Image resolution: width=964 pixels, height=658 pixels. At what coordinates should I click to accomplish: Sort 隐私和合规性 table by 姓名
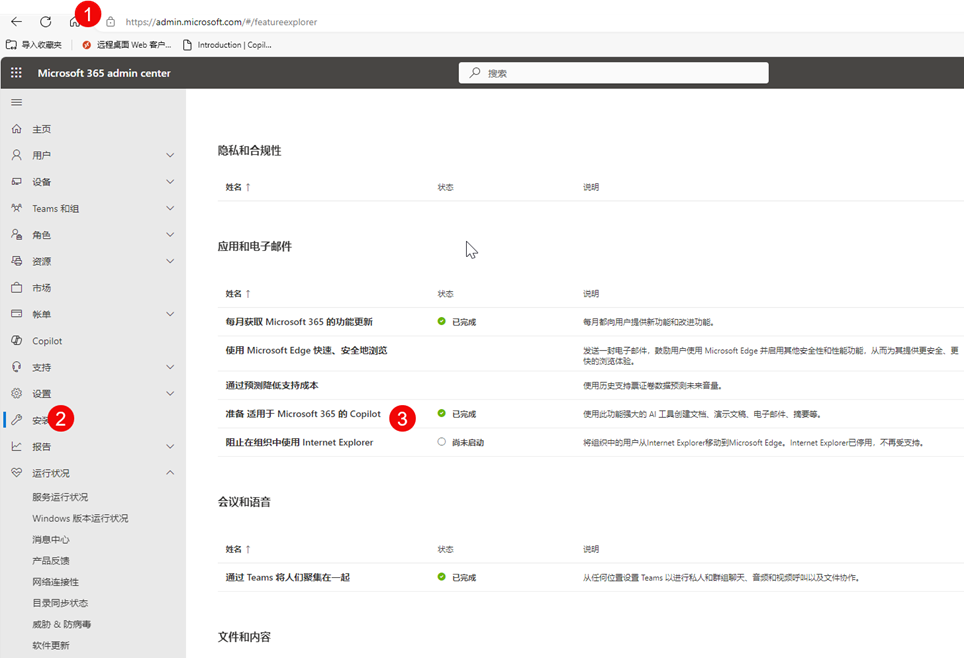click(238, 187)
